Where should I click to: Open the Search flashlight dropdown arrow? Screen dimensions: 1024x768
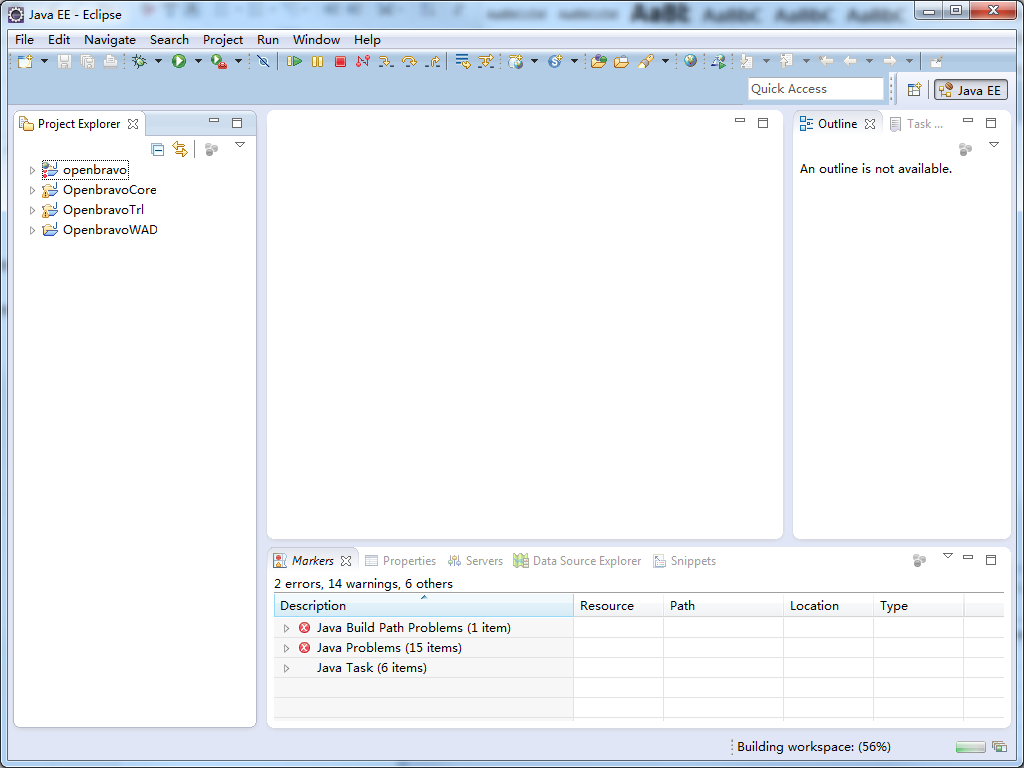(x=665, y=61)
